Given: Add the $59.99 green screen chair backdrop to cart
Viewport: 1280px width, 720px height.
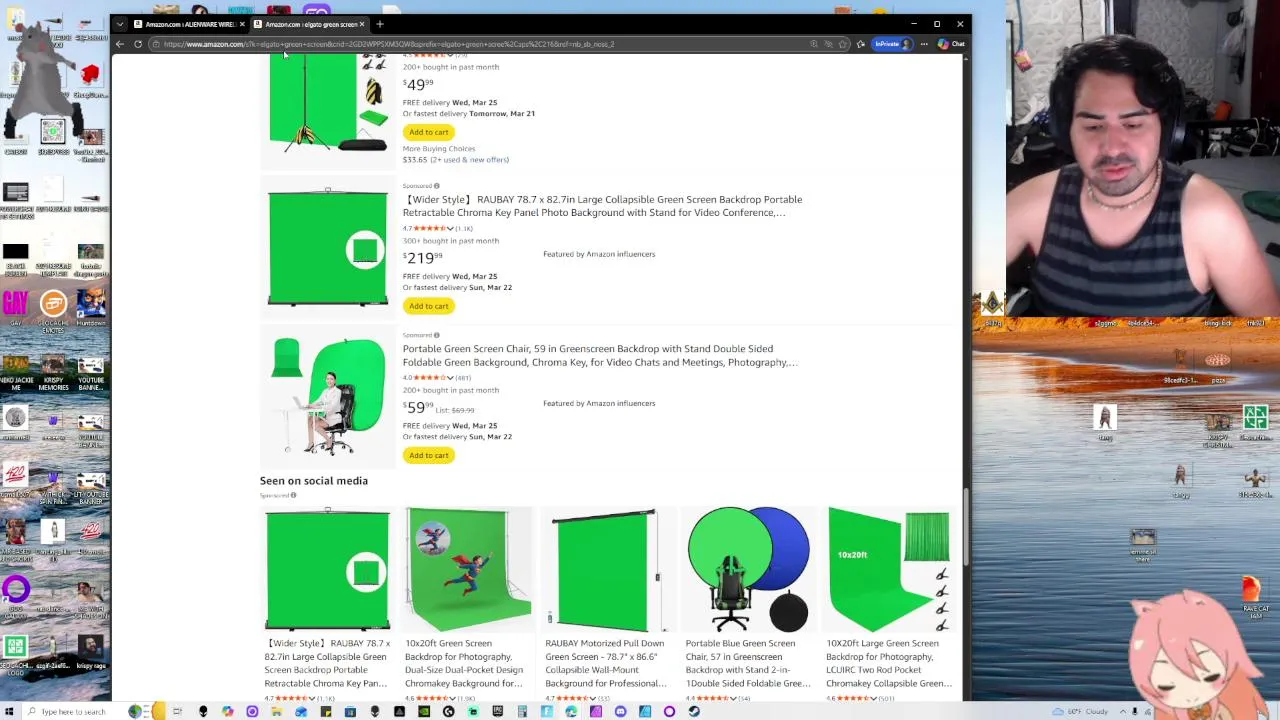Looking at the screenshot, I should 428,455.
